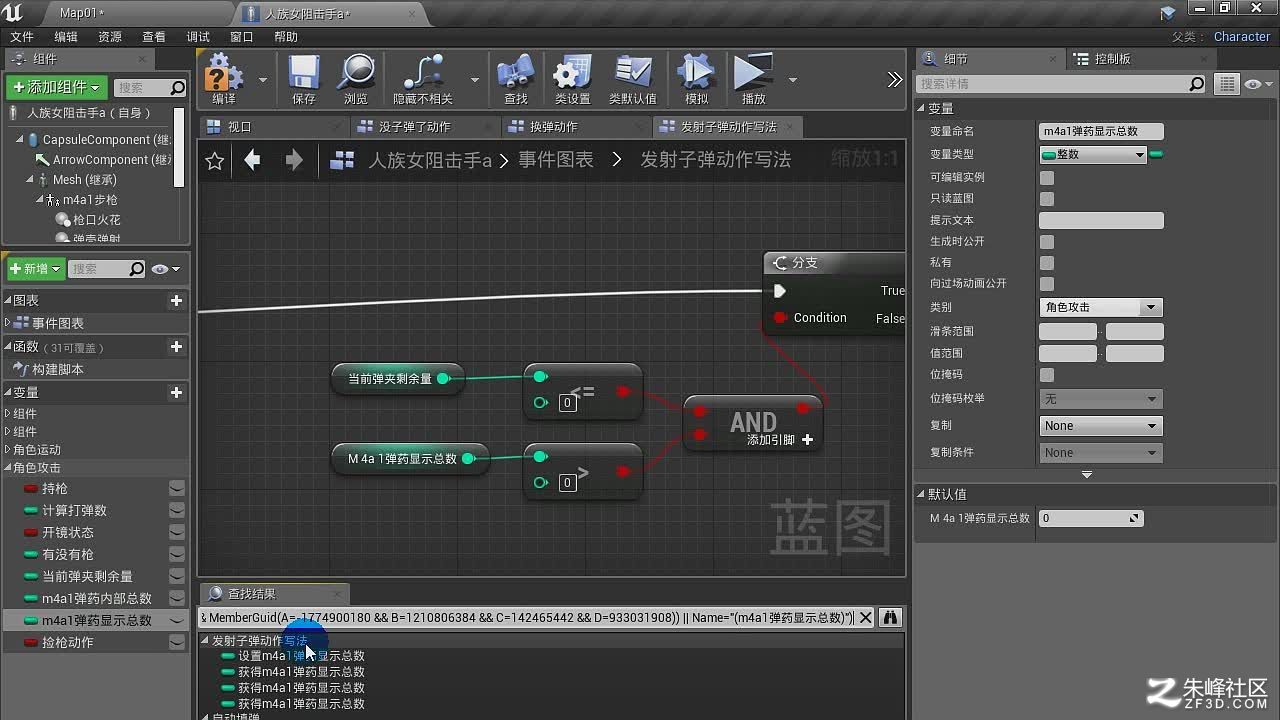Expand the 角色运动 variable category
Screen dimensions: 1280x720
click(8, 450)
